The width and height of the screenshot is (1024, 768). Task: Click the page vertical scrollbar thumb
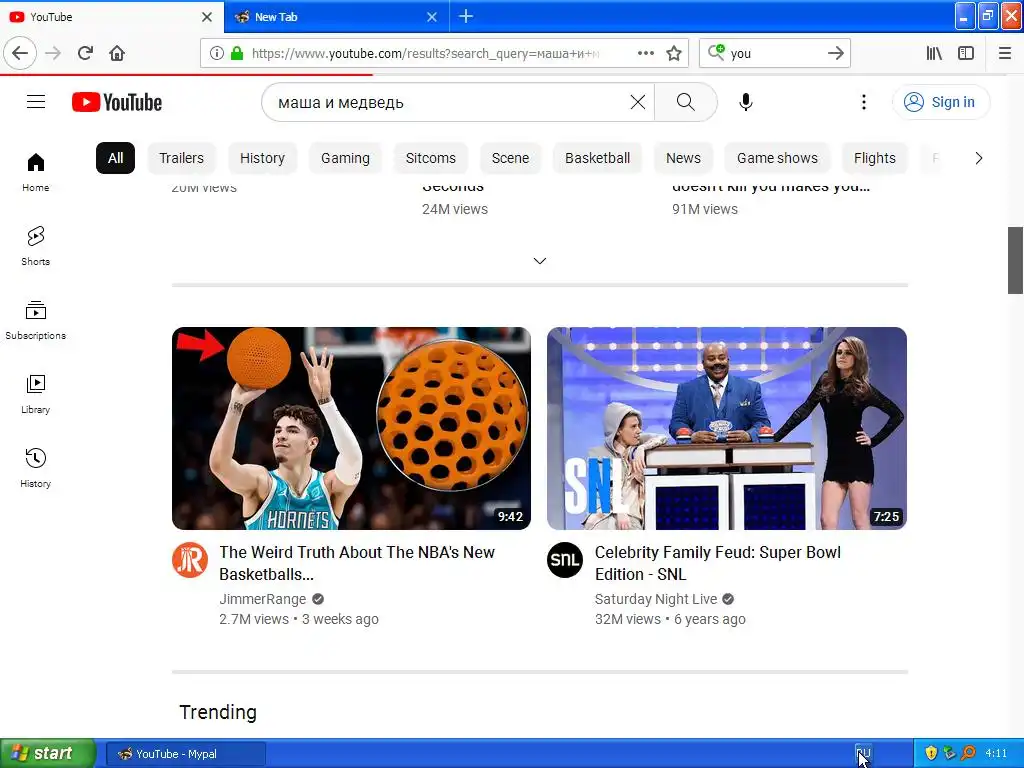[x=1015, y=261]
